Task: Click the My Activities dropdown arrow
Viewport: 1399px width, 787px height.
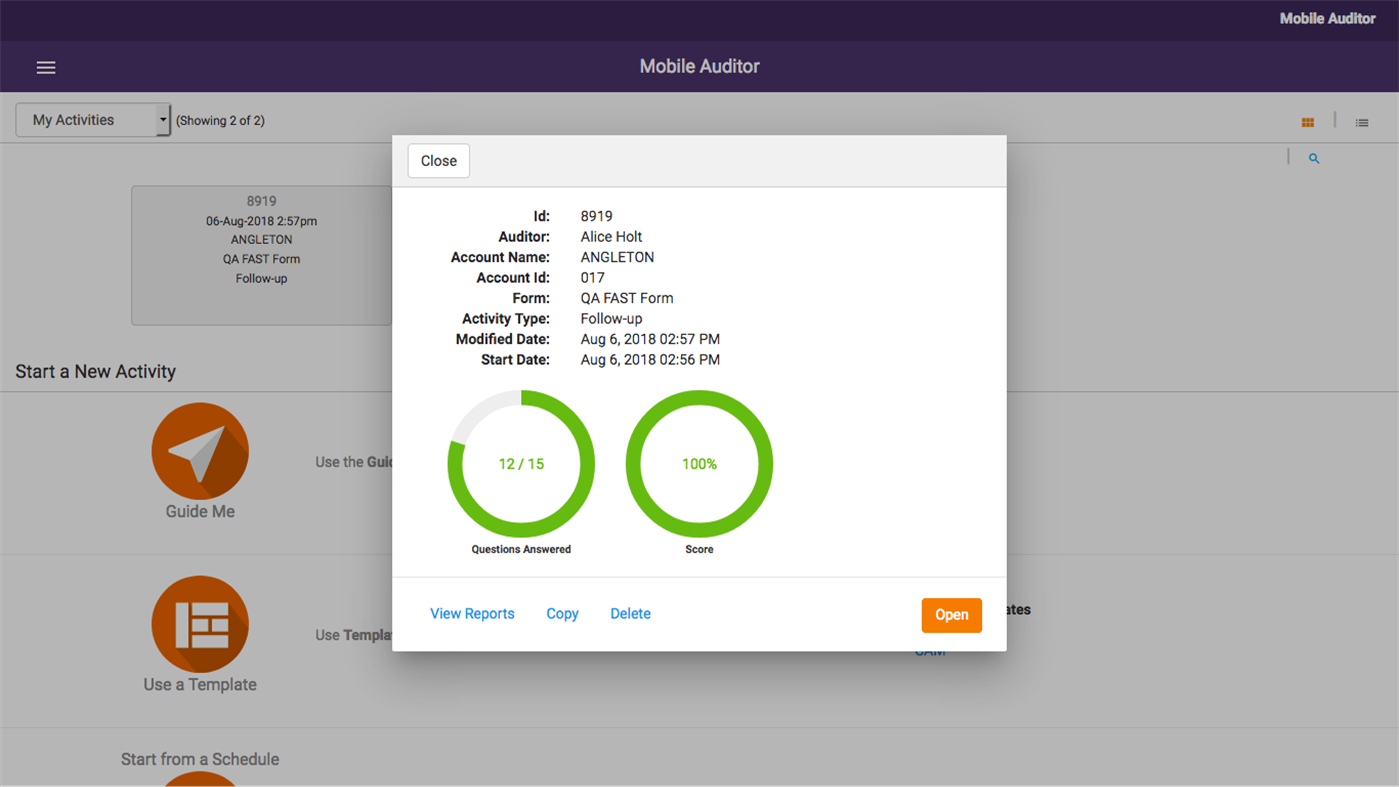Action: 161,119
